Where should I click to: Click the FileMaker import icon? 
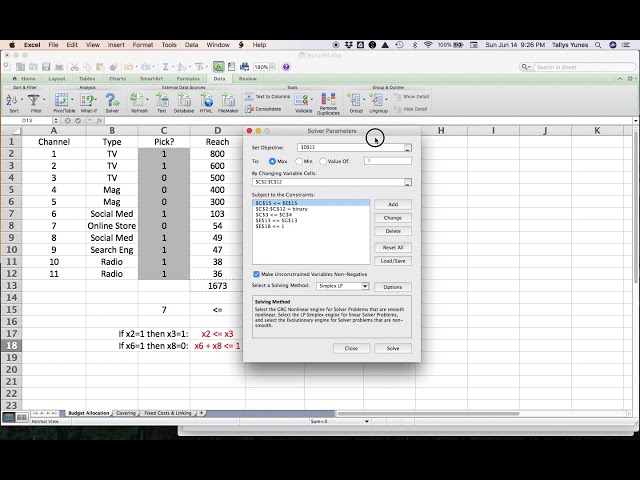point(228,100)
